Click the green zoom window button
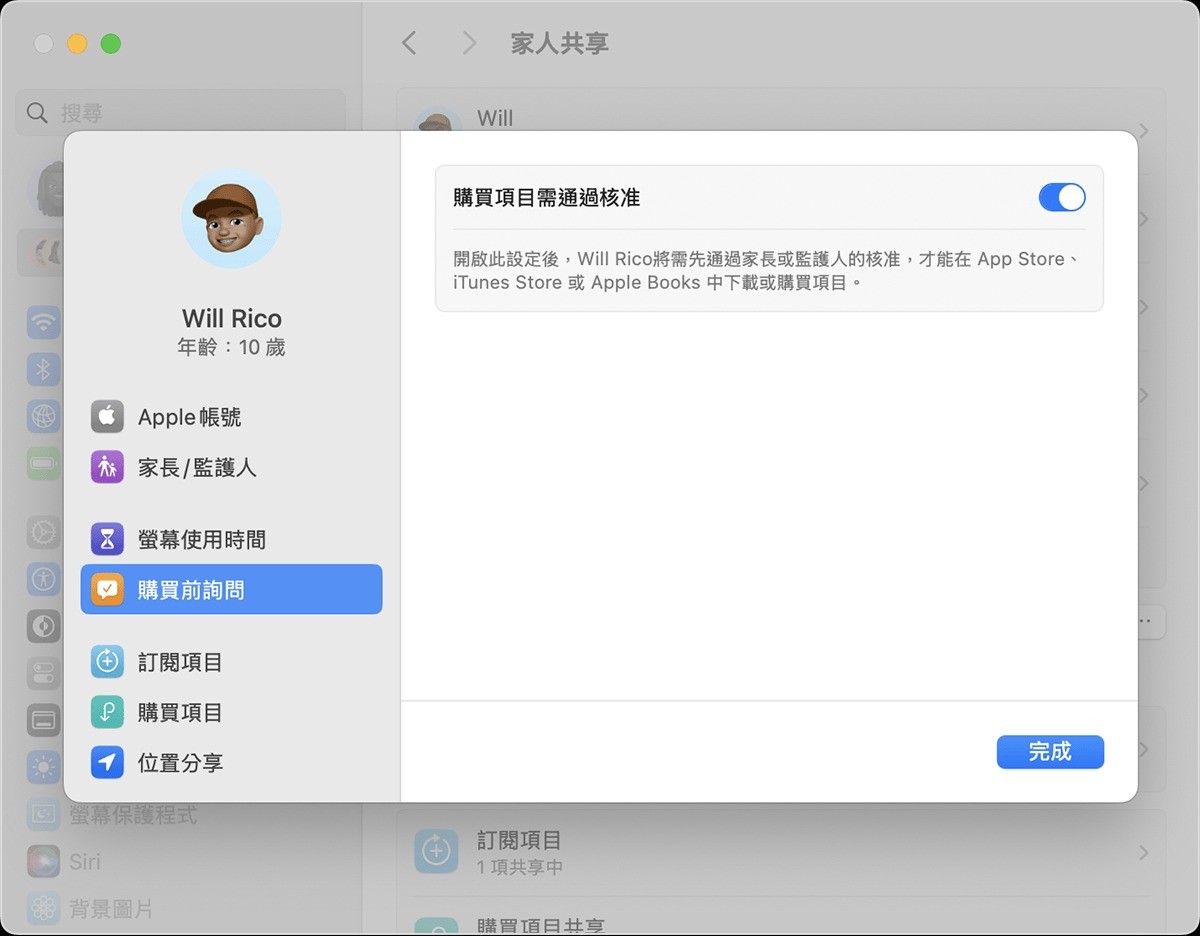The width and height of the screenshot is (1200, 936). 111,44
